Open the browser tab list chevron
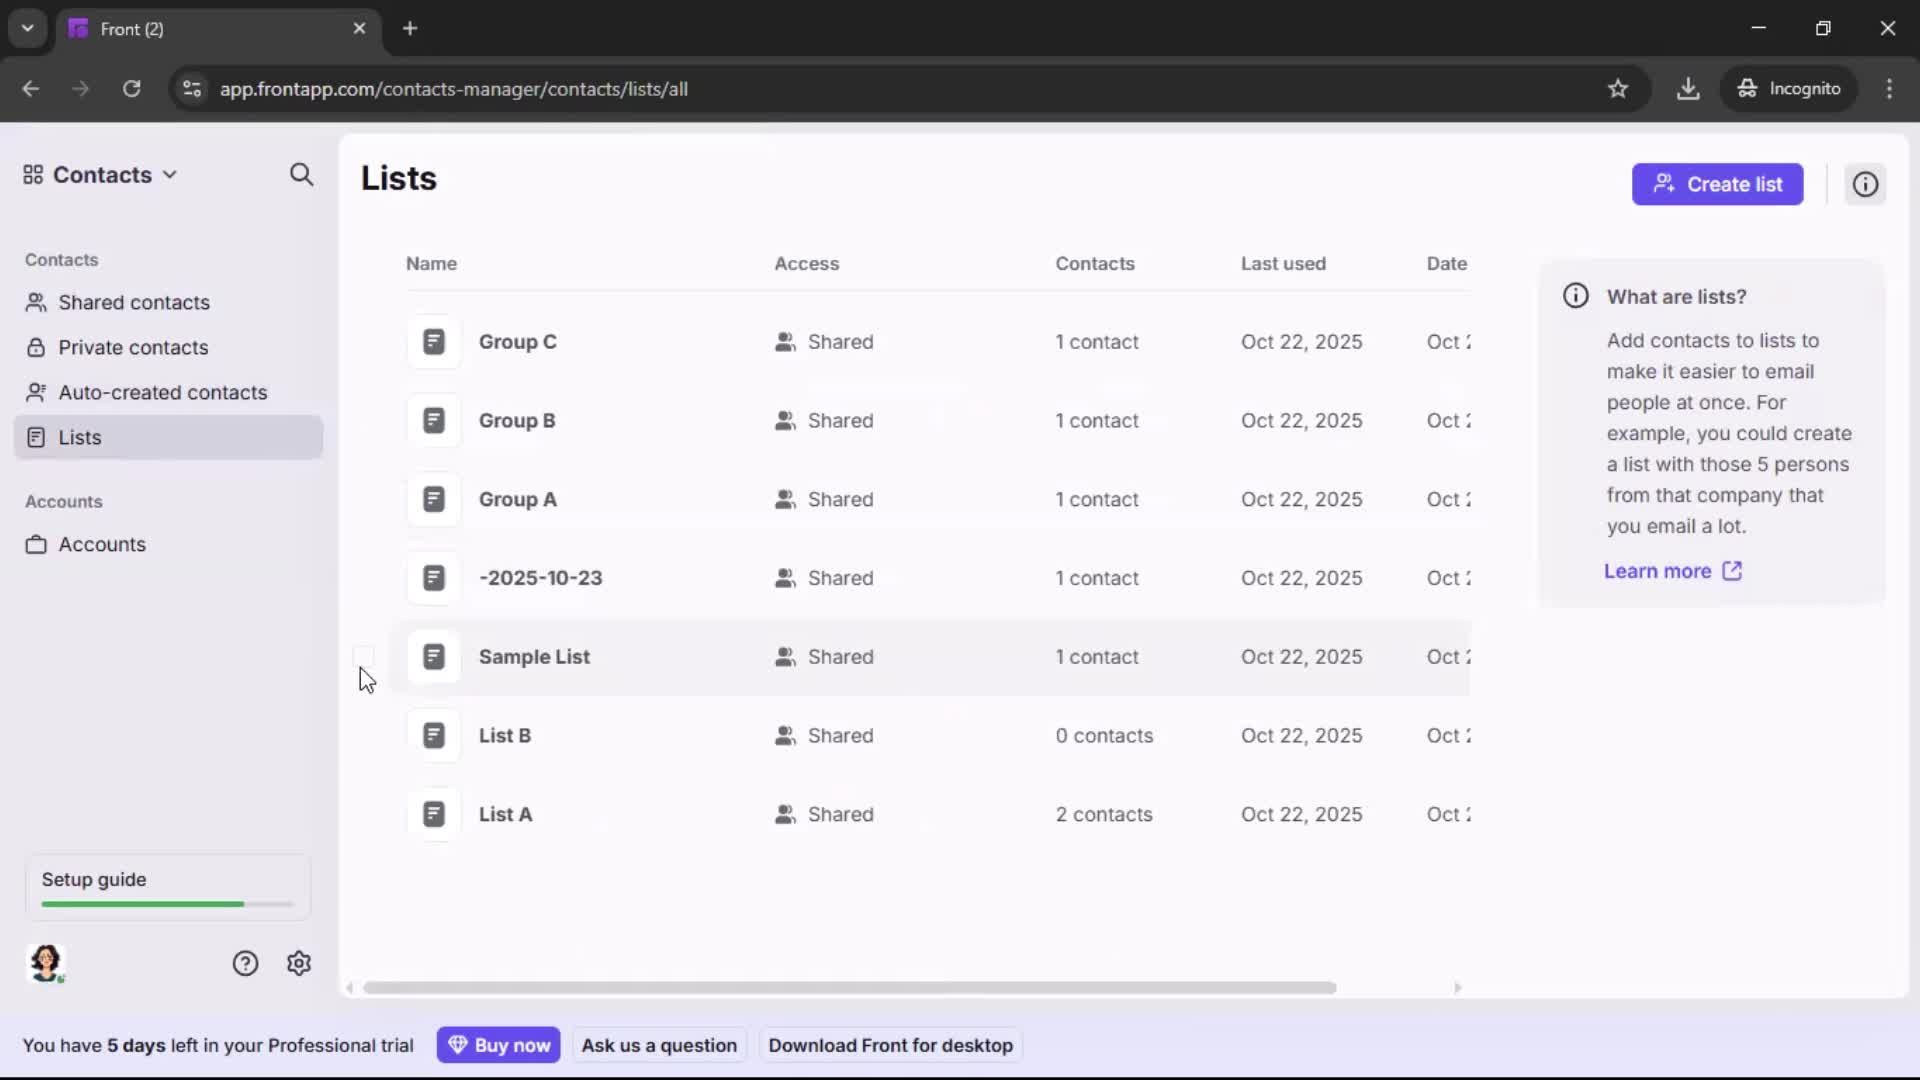Image resolution: width=1920 pixels, height=1080 pixels. coord(27,28)
